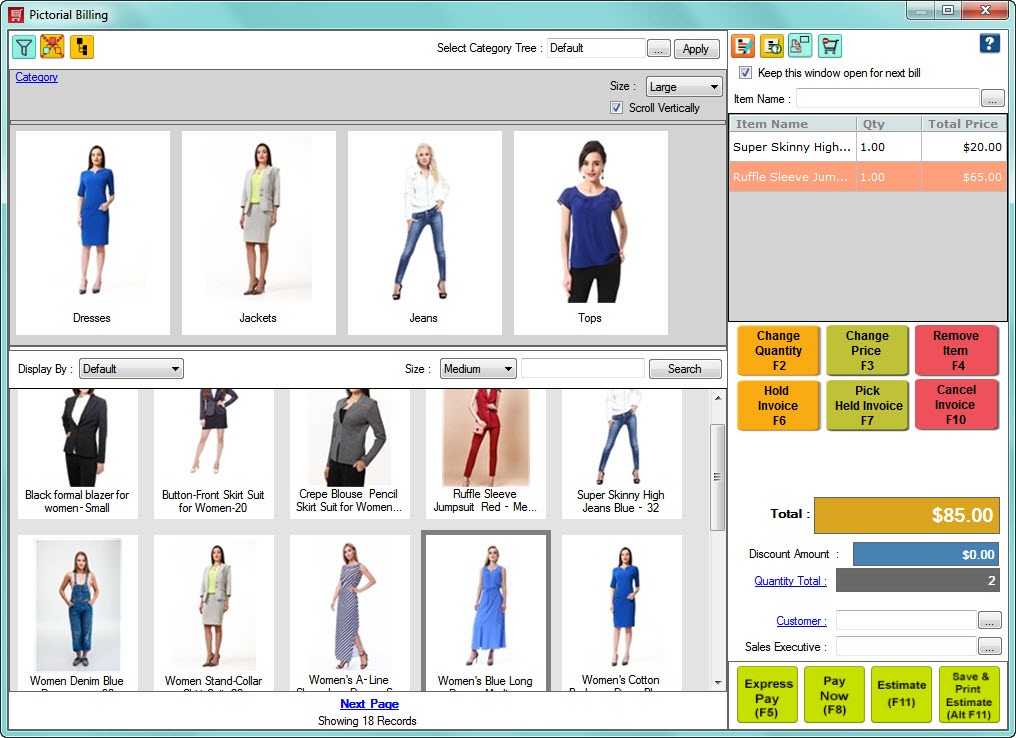Expand the Display By dropdown
The height and width of the screenshot is (738, 1016).
click(131, 369)
